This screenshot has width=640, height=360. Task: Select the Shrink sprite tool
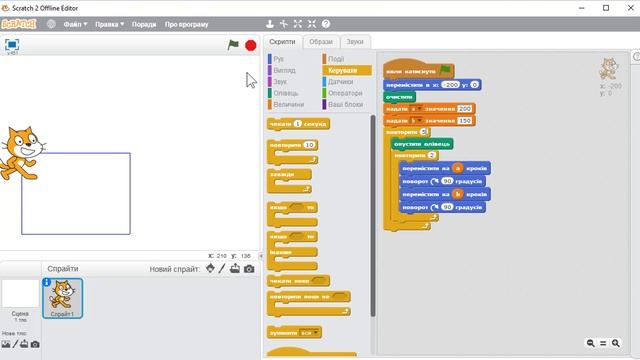(x=312, y=24)
